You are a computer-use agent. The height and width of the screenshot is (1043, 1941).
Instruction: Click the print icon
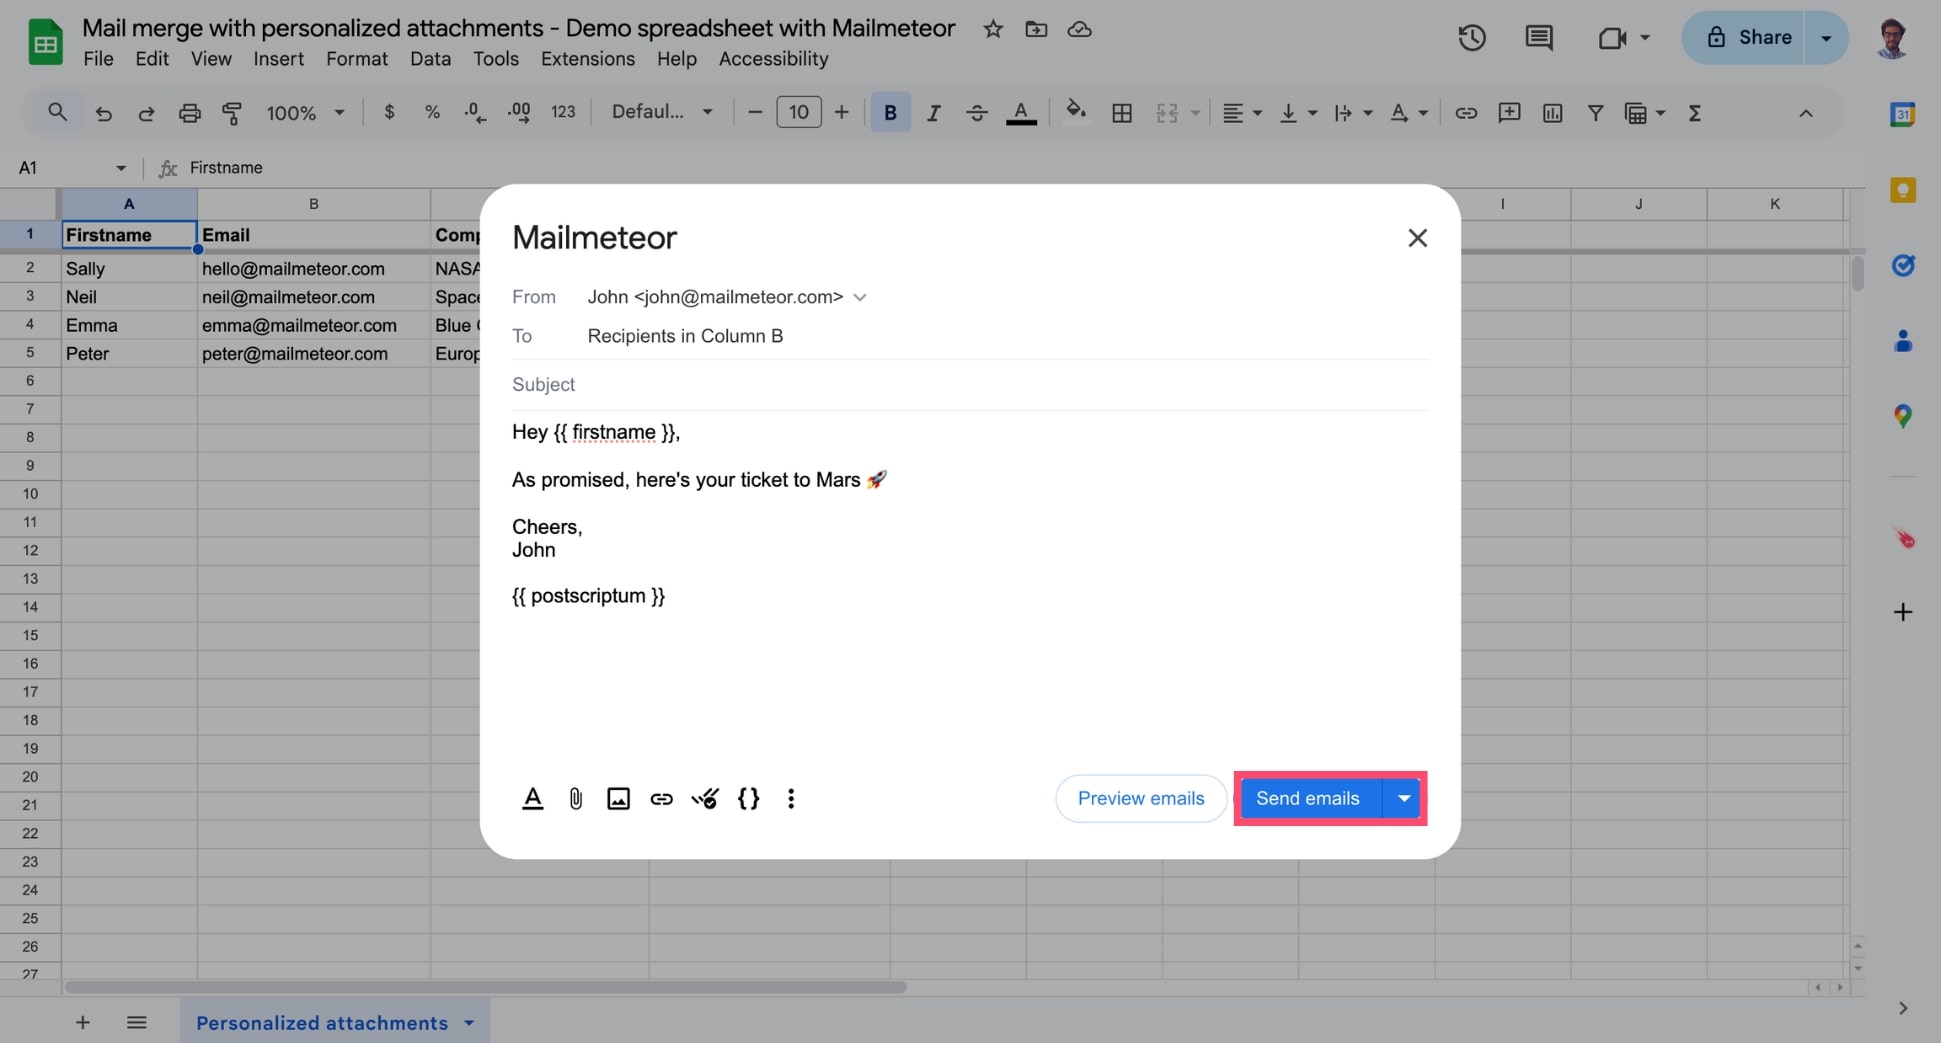[189, 113]
